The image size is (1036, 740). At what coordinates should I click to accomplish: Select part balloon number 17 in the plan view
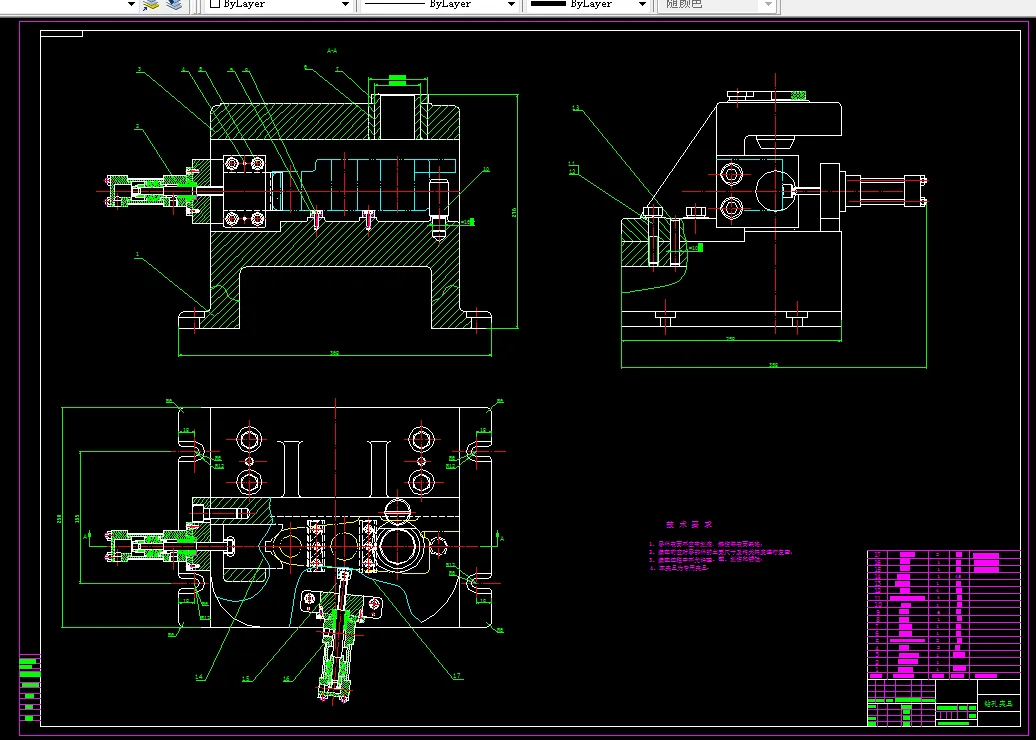(x=457, y=676)
